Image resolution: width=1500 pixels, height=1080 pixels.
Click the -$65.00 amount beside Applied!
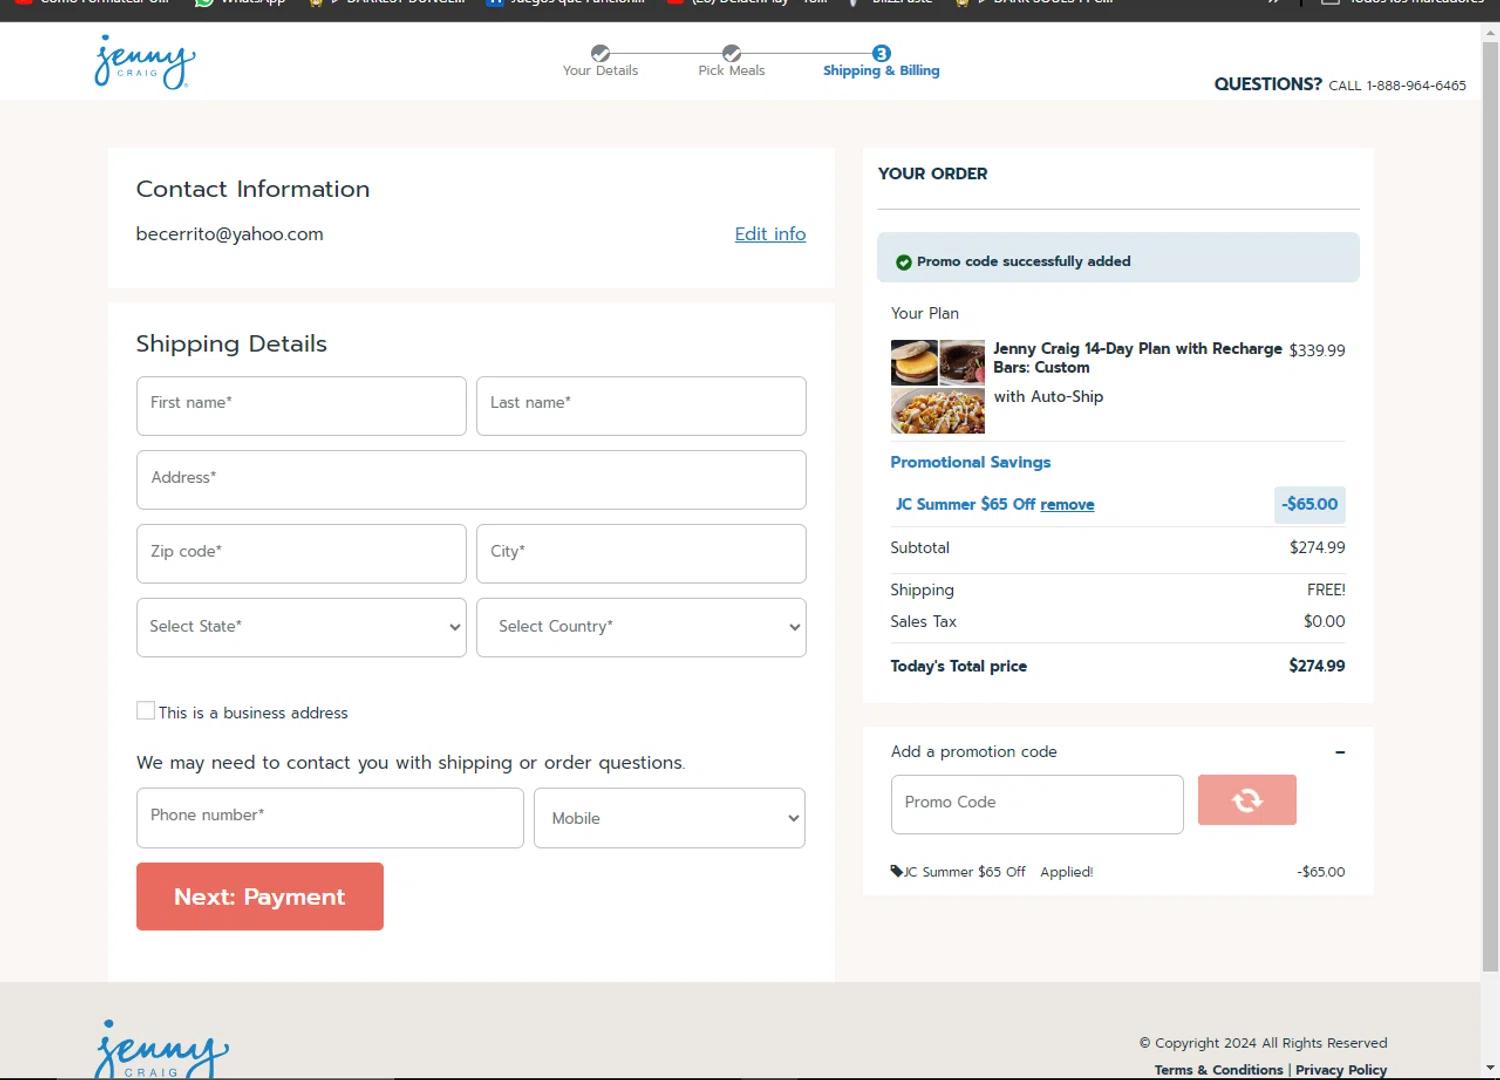(x=1321, y=872)
